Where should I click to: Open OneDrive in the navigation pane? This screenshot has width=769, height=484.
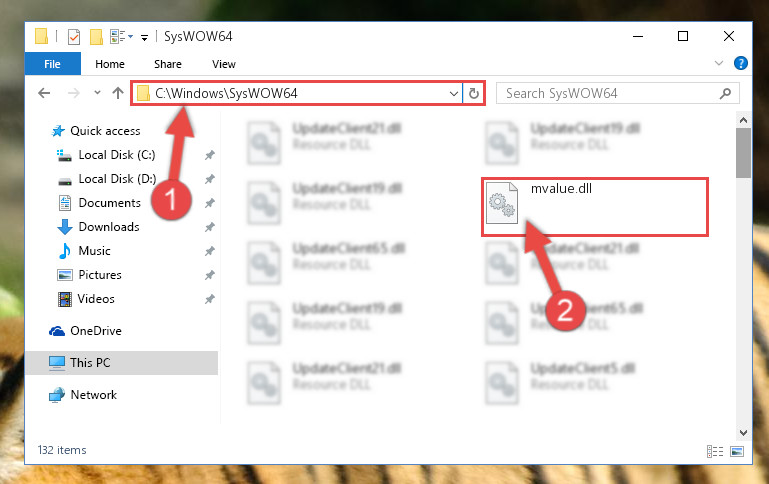point(96,331)
